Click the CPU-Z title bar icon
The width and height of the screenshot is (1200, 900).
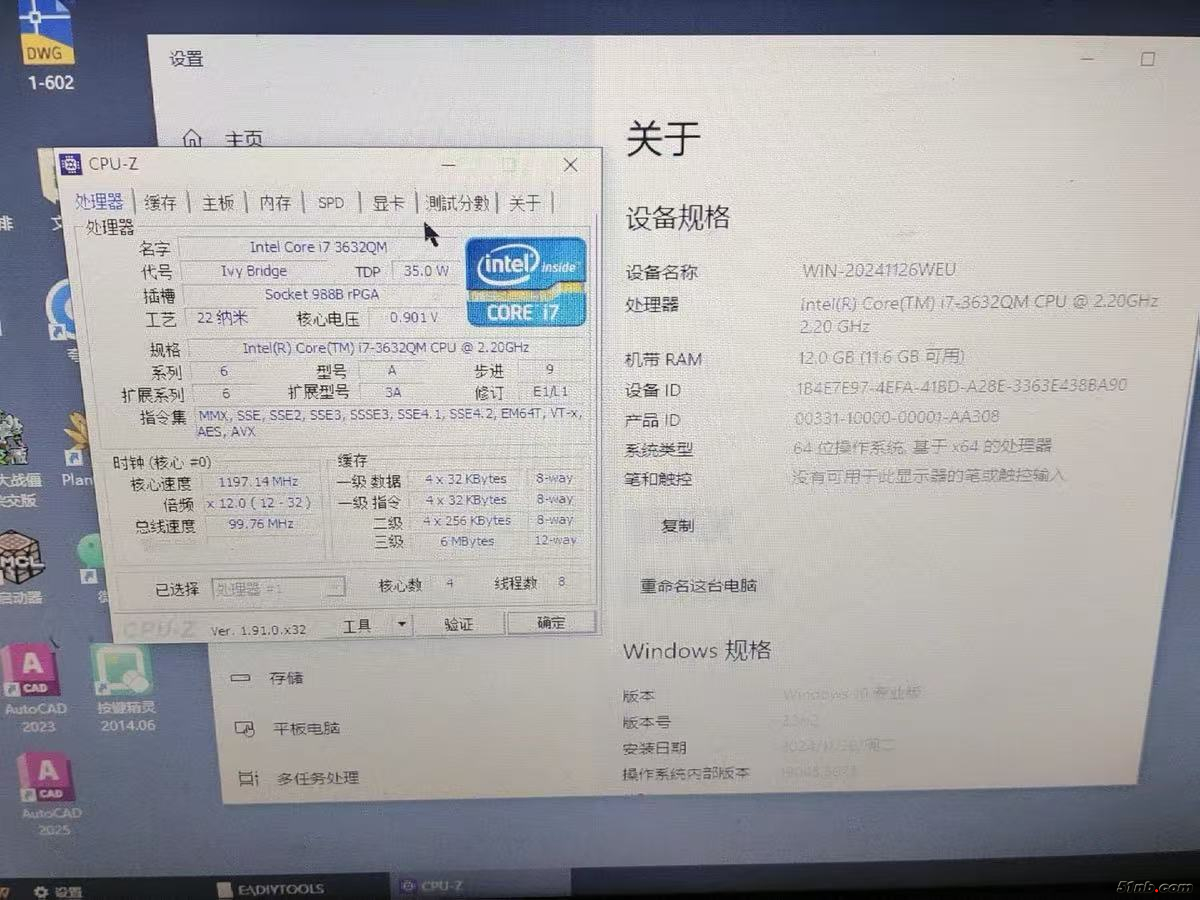pyautogui.click(x=70, y=164)
